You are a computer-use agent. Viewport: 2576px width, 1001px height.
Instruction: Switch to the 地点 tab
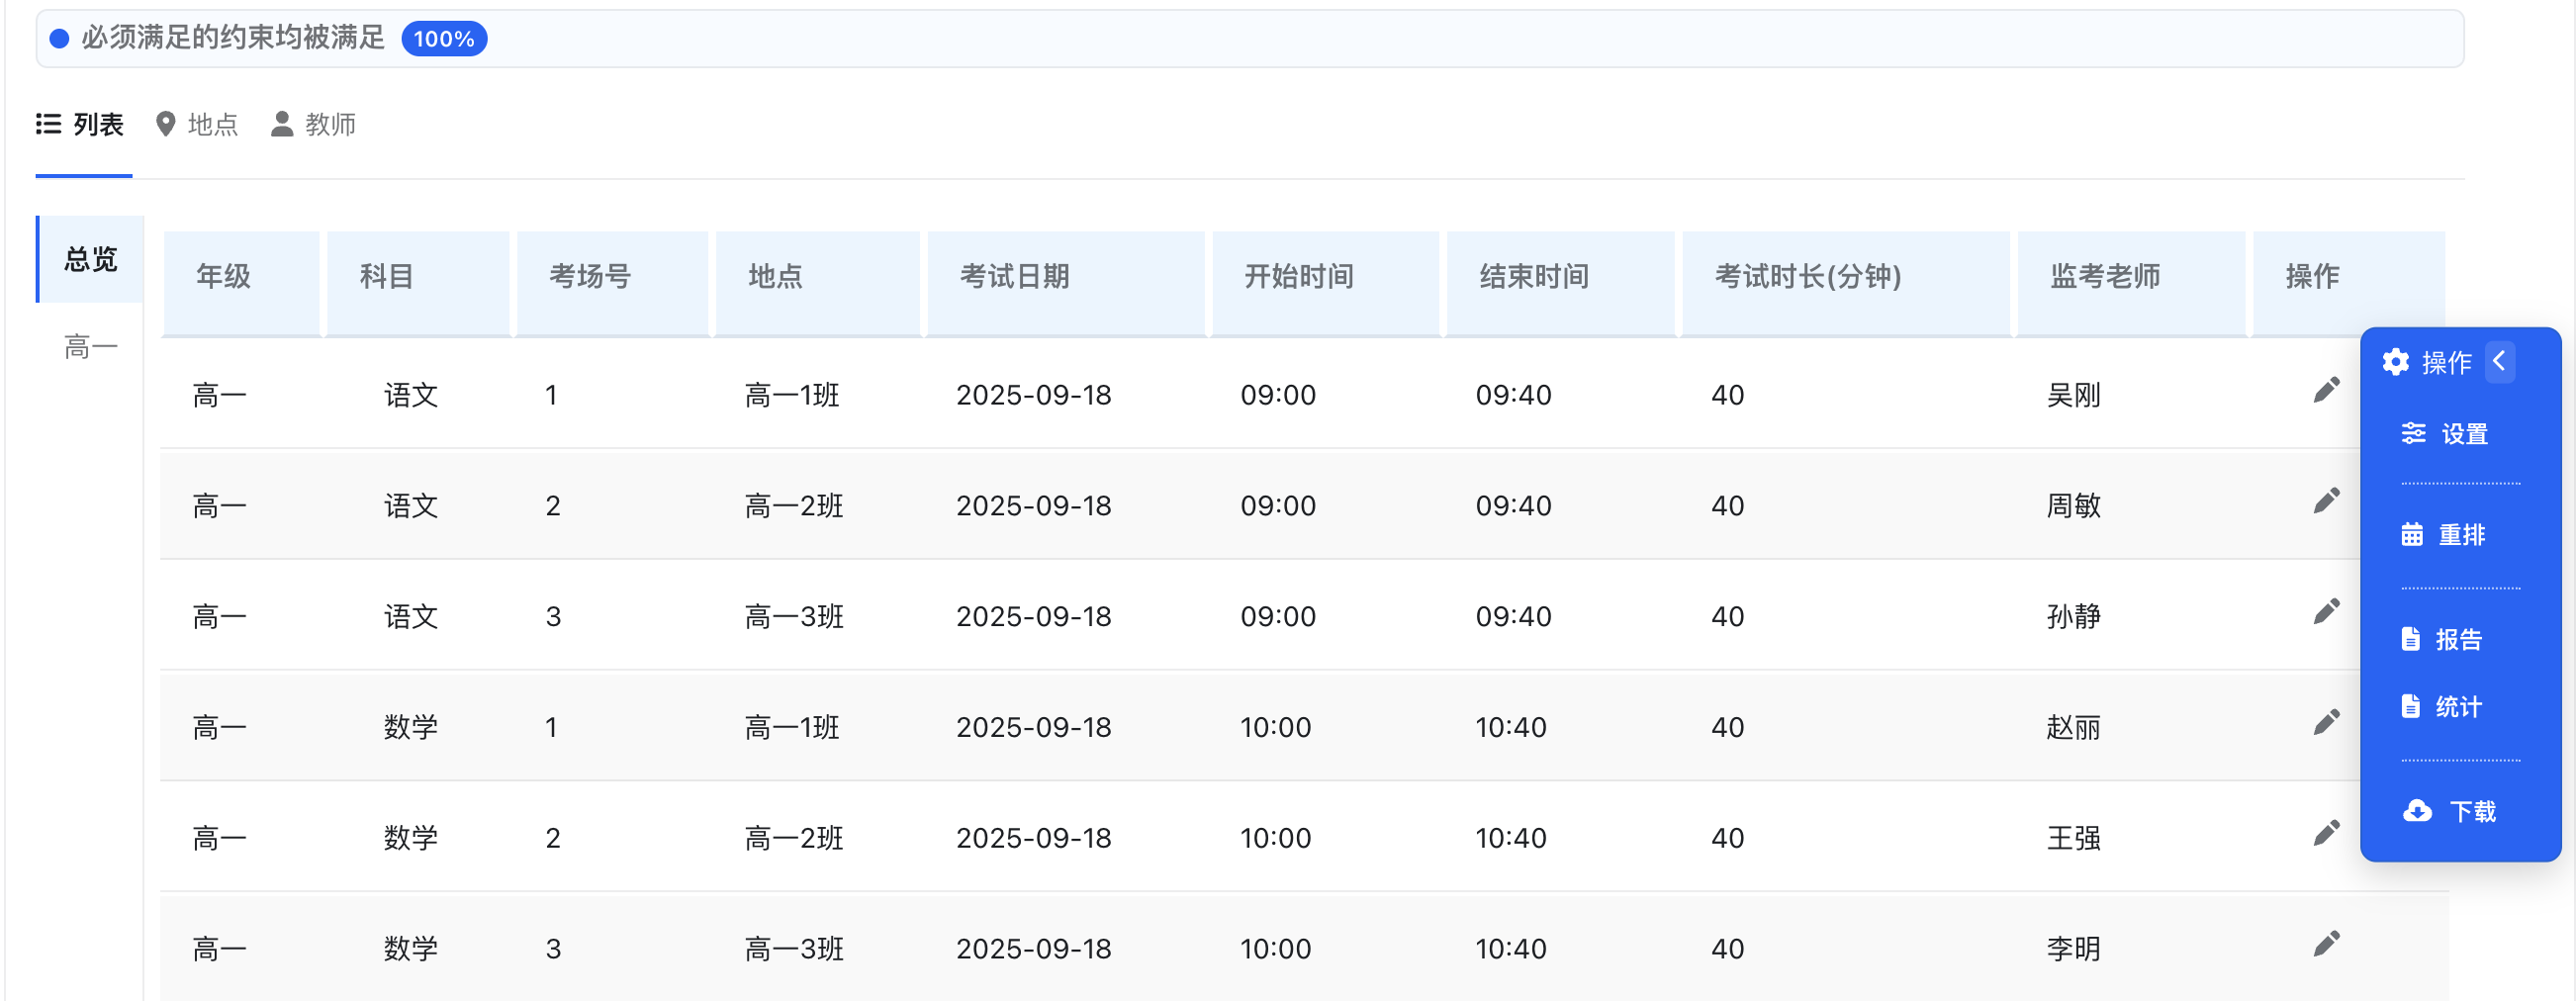196,124
